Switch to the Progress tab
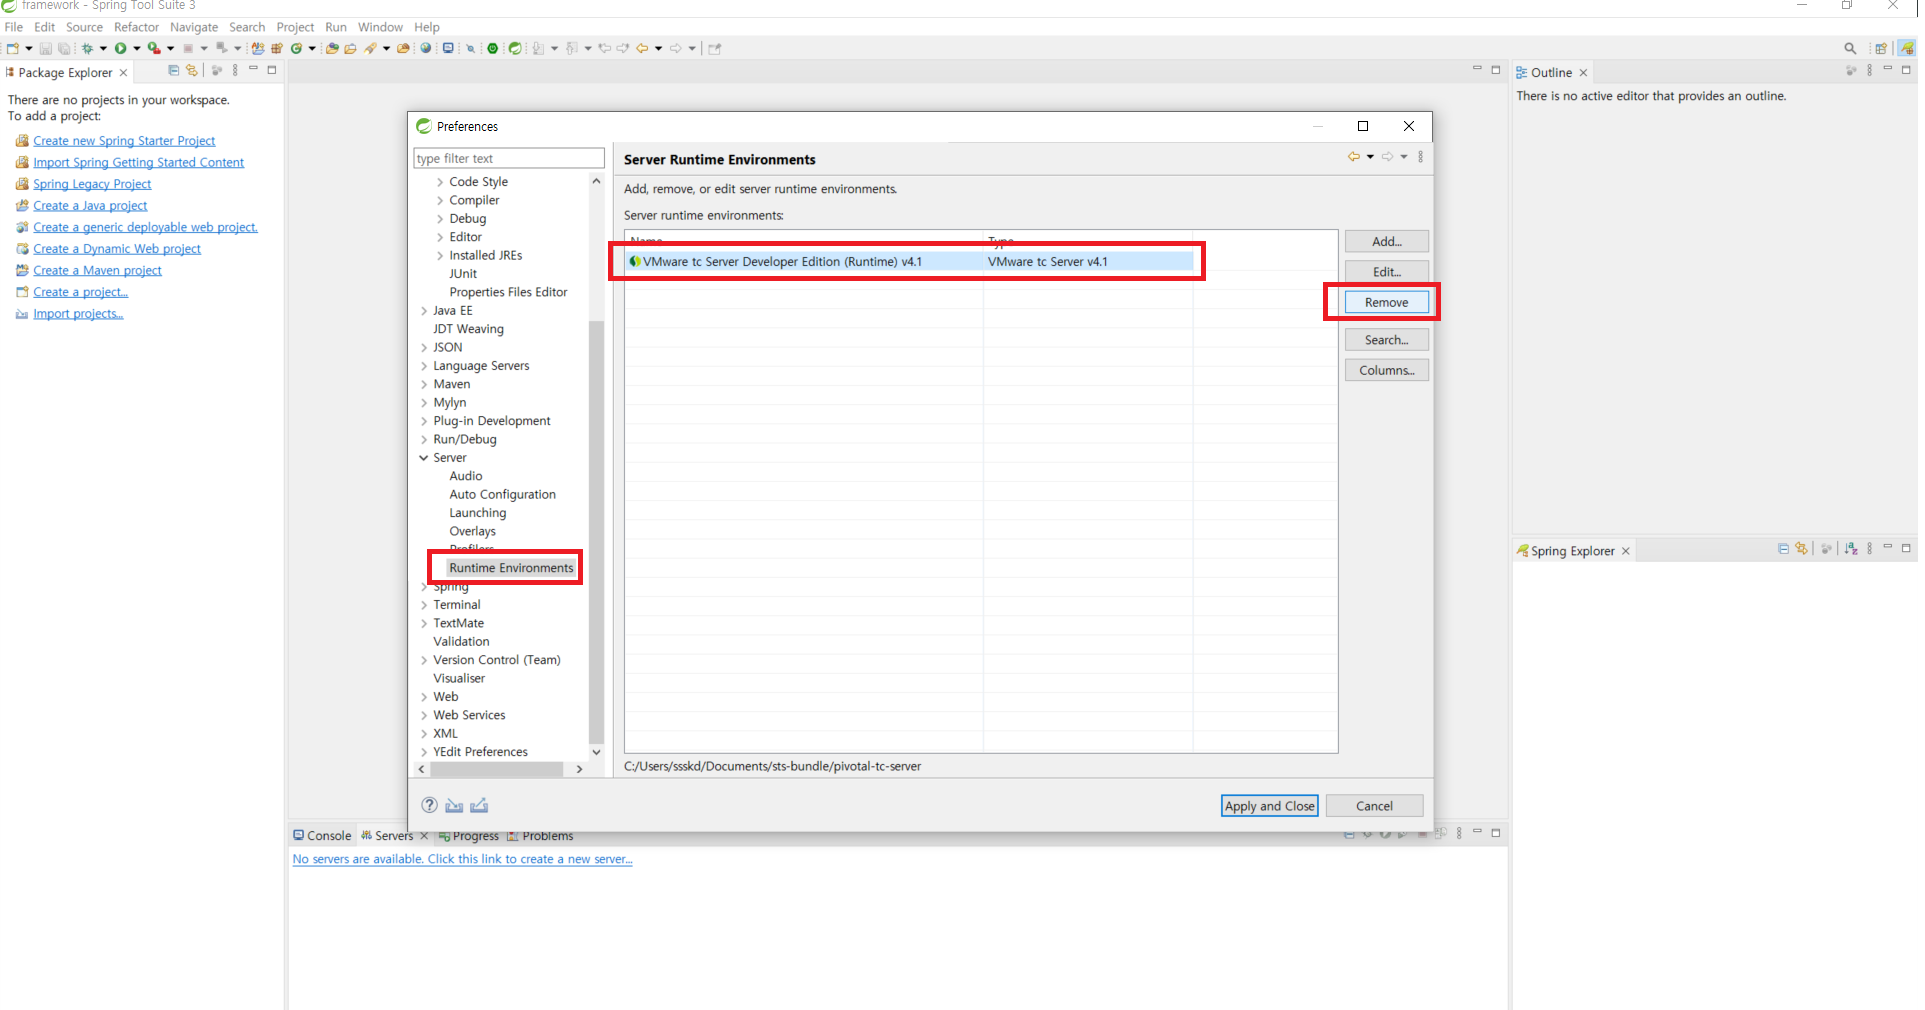The image size is (1925, 1010). (x=468, y=836)
